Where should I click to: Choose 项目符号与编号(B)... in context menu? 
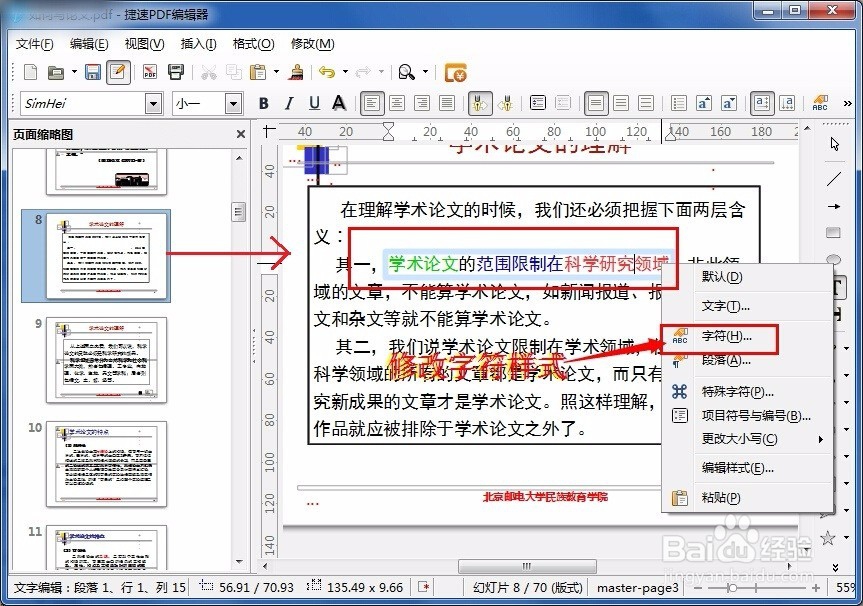[x=747, y=416]
